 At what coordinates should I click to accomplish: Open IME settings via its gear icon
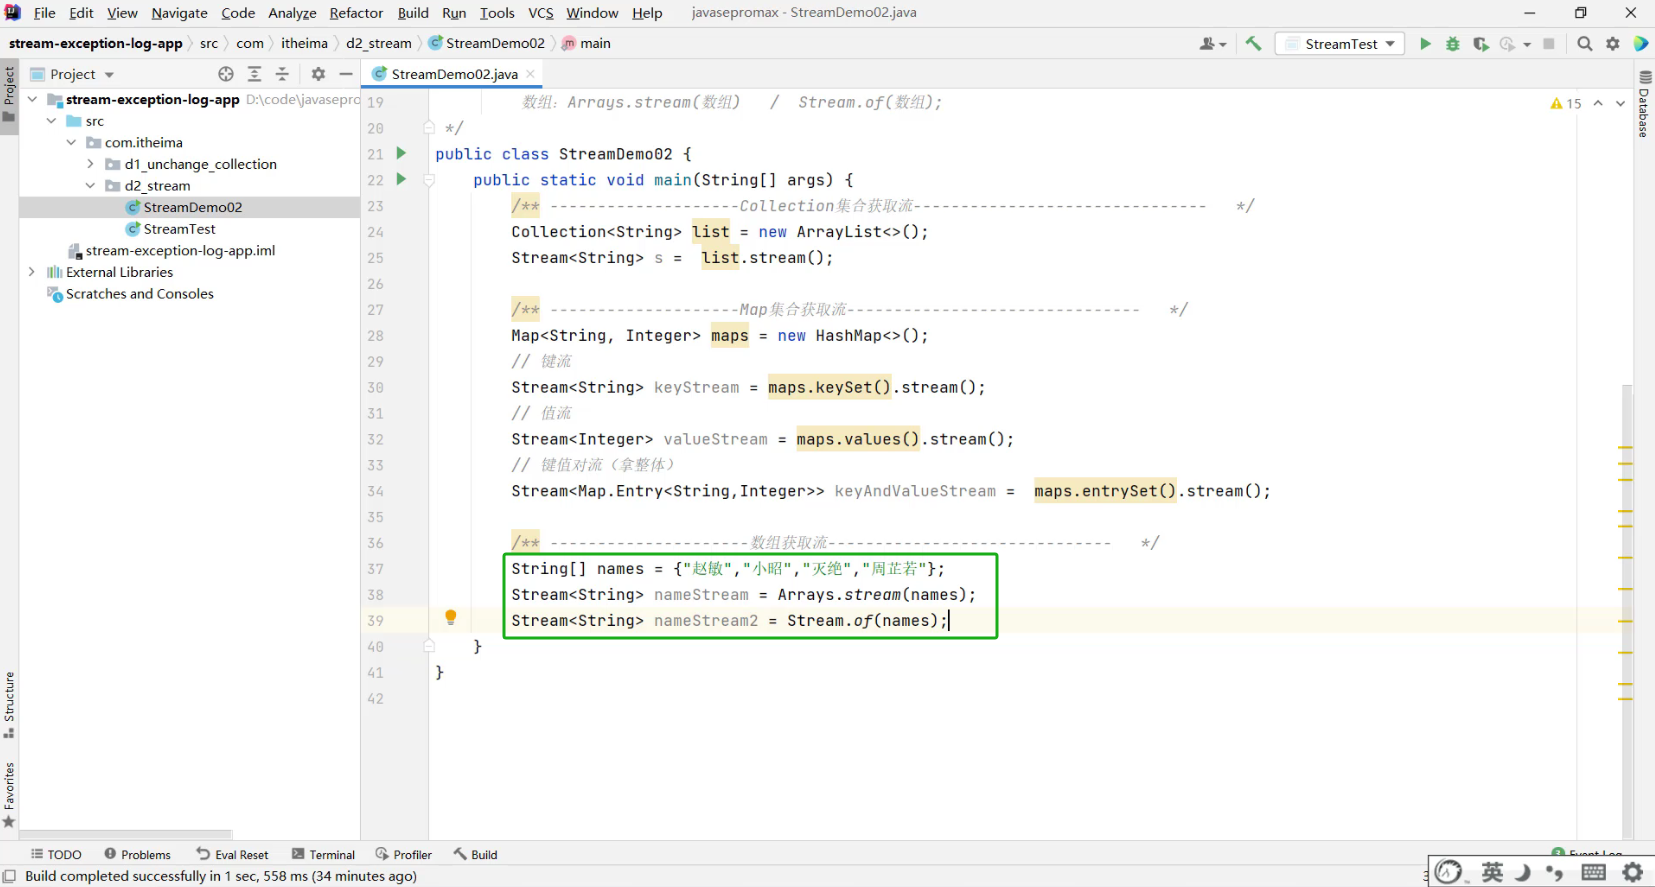(1633, 872)
